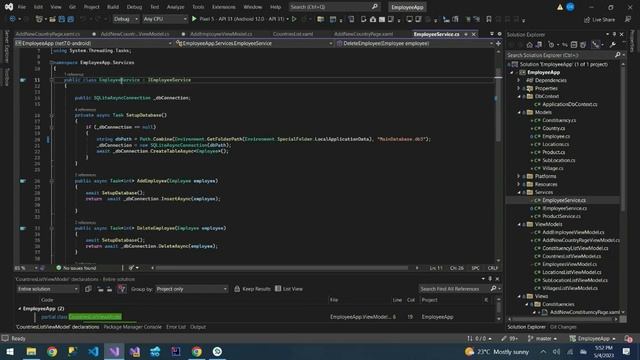The height and width of the screenshot is (360, 640).
Task: Collapse the ViewModels folder
Action: tap(519, 224)
